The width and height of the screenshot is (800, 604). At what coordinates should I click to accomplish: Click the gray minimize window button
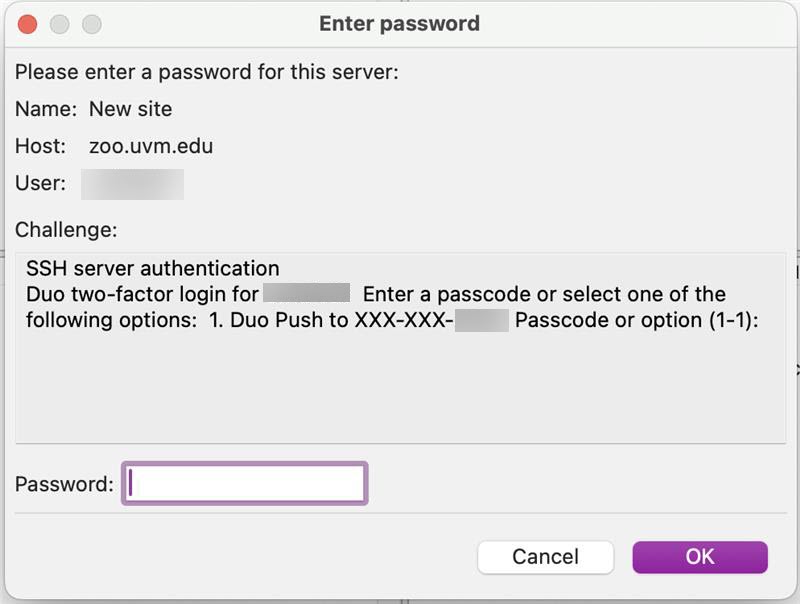(60, 23)
